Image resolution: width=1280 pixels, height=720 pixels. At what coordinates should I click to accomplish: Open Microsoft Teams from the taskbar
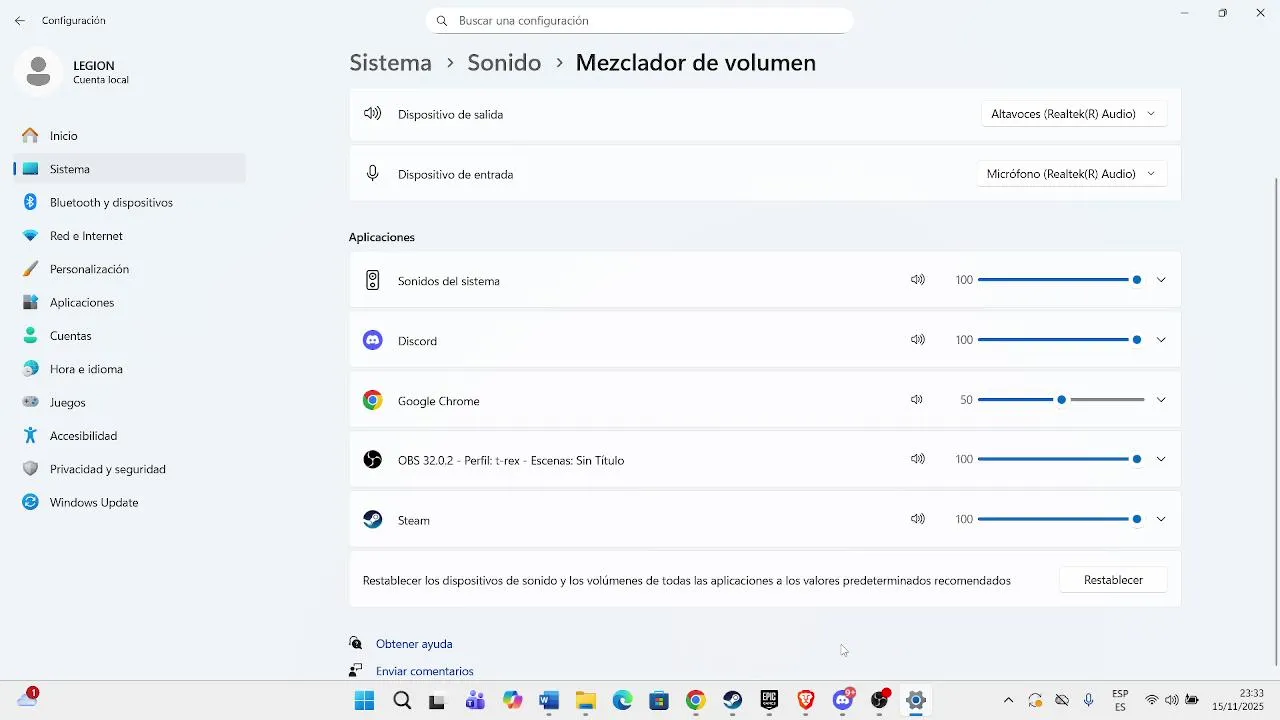475,700
